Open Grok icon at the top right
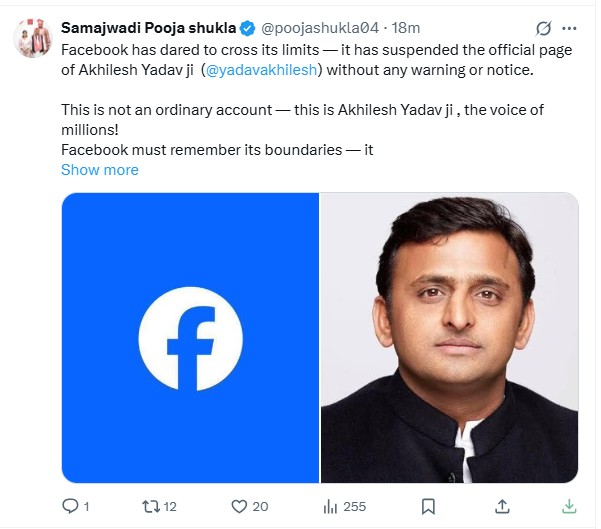The height and width of the screenshot is (529, 601). [543, 27]
